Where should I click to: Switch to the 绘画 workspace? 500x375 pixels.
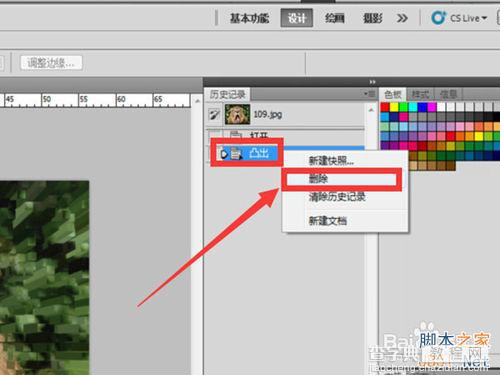[335, 18]
